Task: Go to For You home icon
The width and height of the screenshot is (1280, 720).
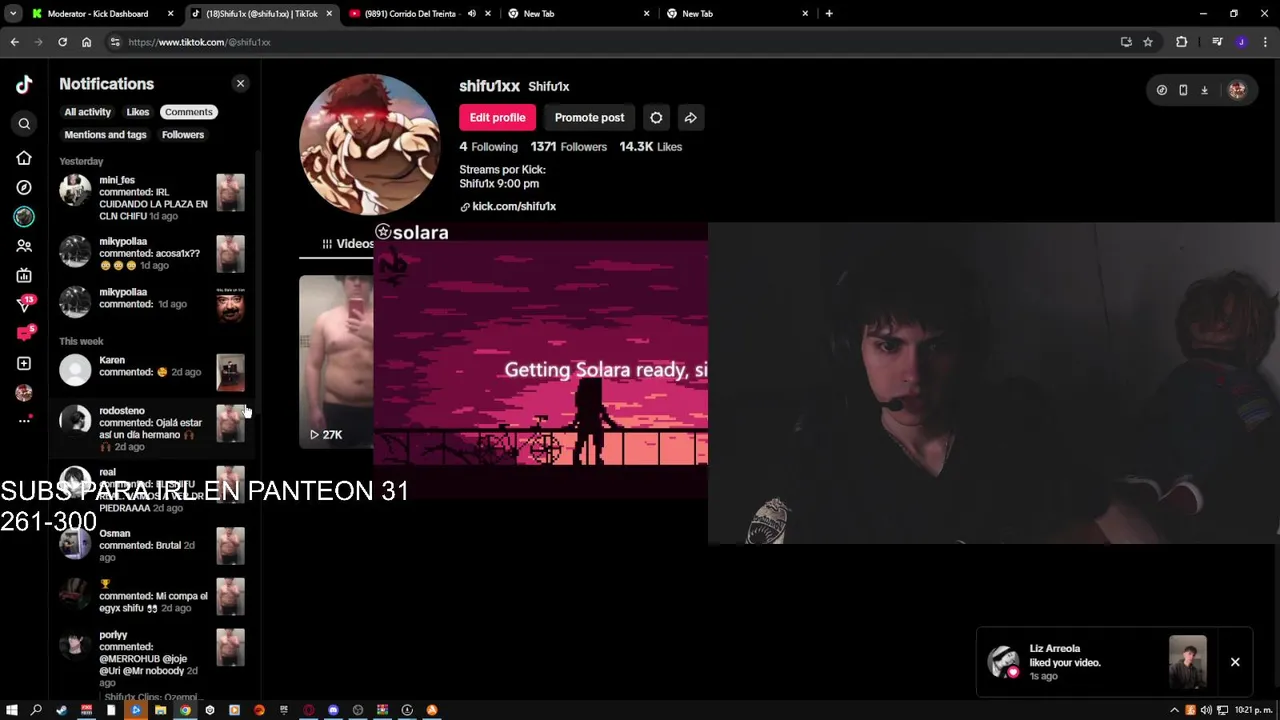Action: click(24, 158)
